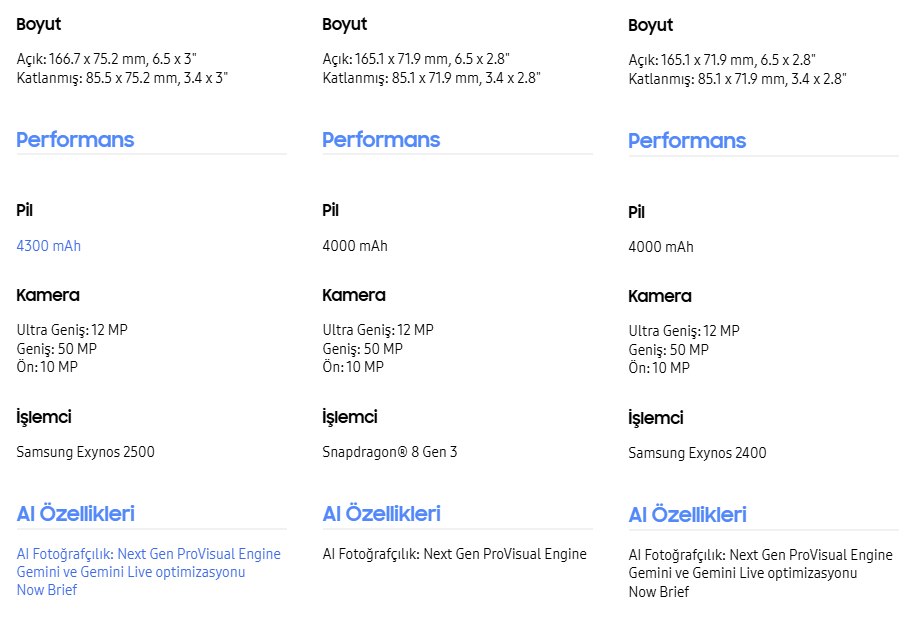Click the middle column's Performans heading

(x=381, y=140)
